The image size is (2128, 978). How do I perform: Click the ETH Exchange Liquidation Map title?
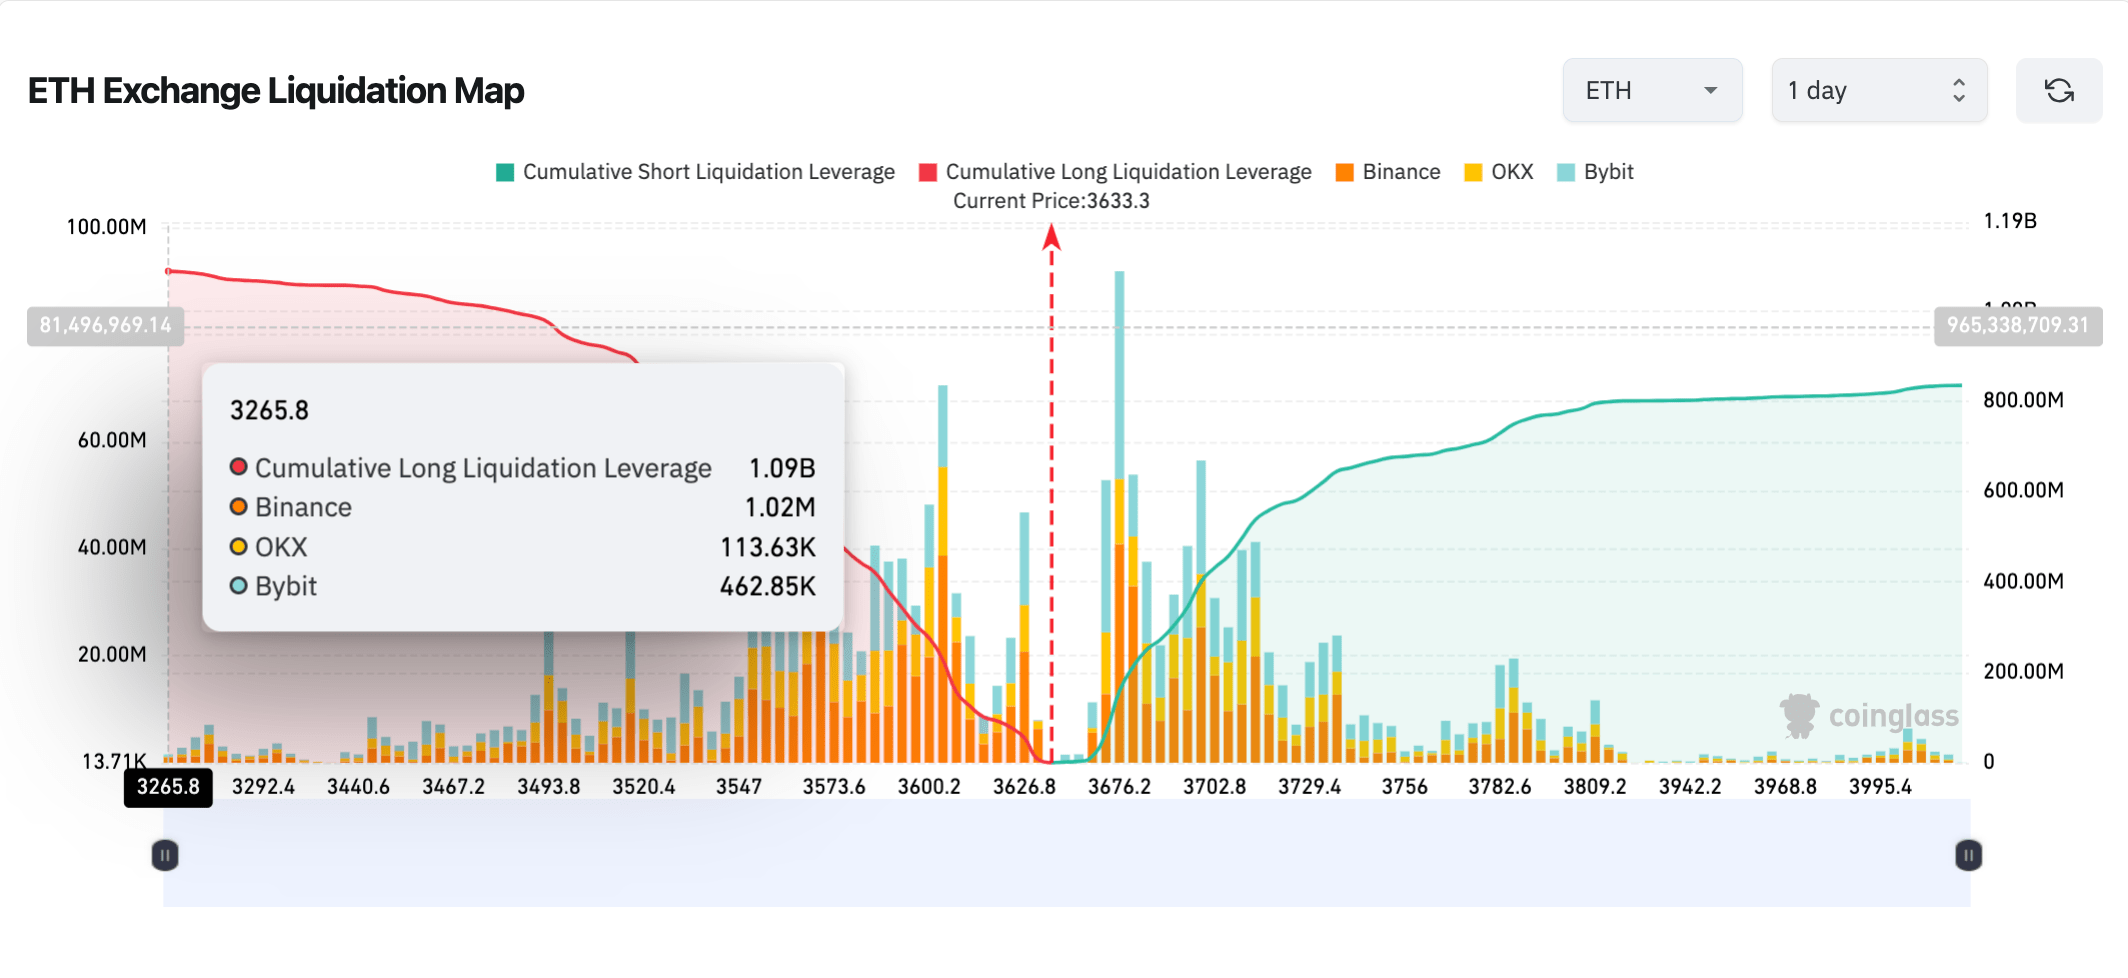click(x=276, y=91)
